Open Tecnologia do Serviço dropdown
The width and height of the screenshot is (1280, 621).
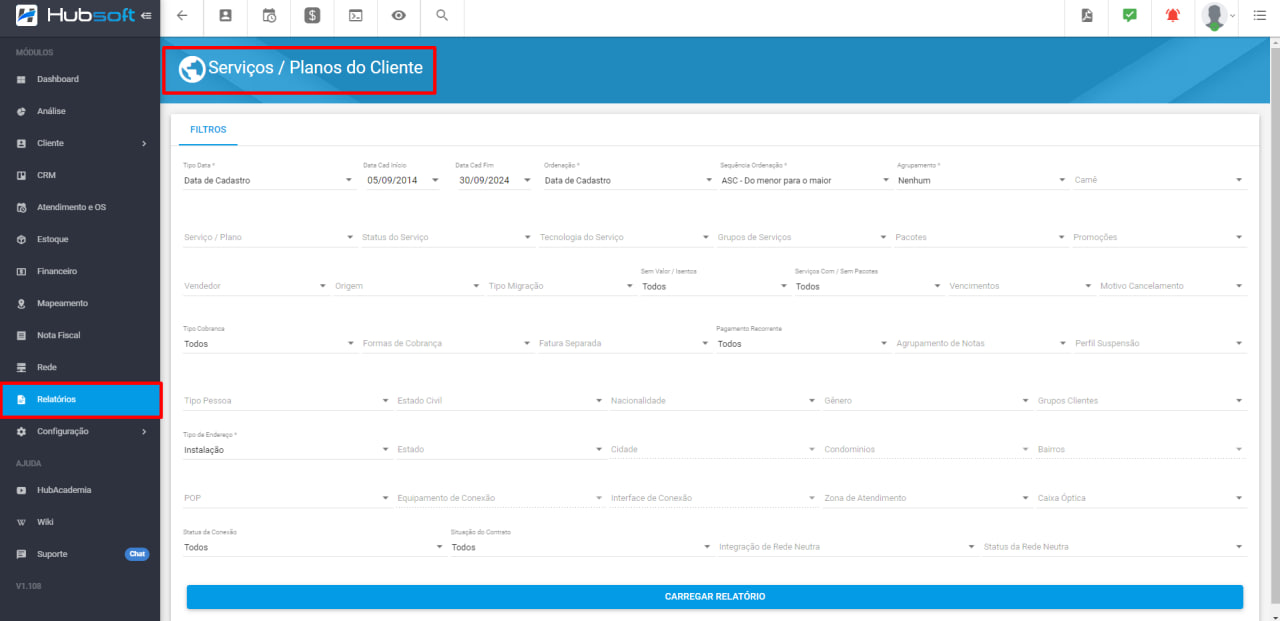[x=625, y=237]
